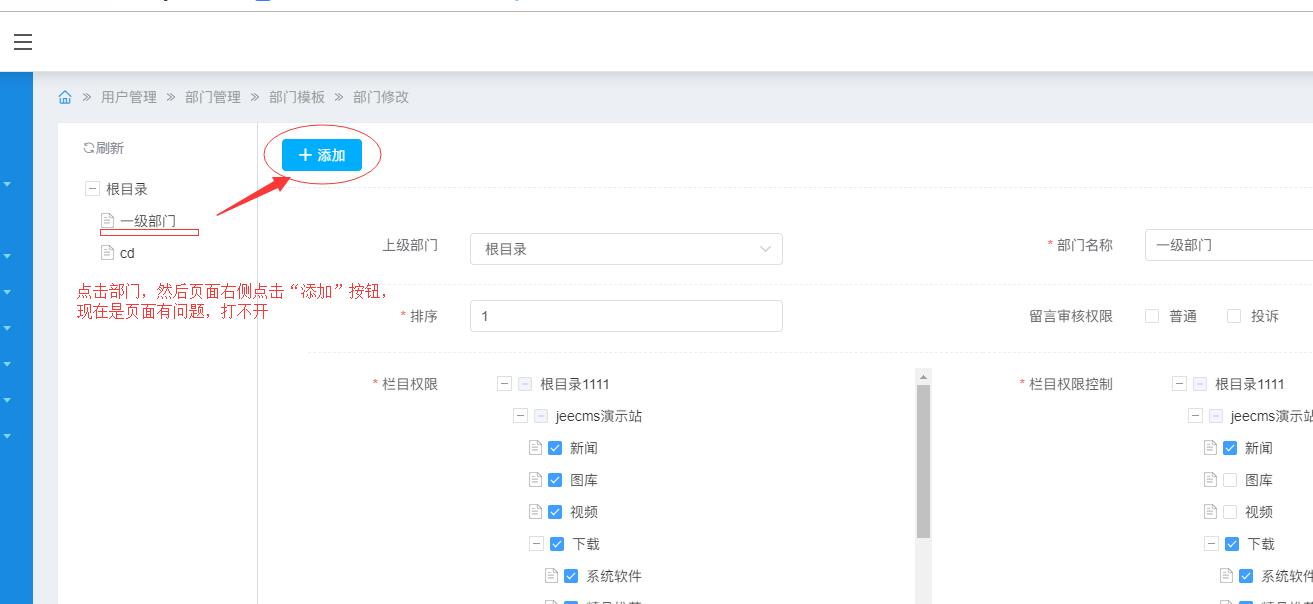Click 系统软件 label in 栏目权限 tree
Viewport: 1313px width, 604px height.
click(614, 576)
